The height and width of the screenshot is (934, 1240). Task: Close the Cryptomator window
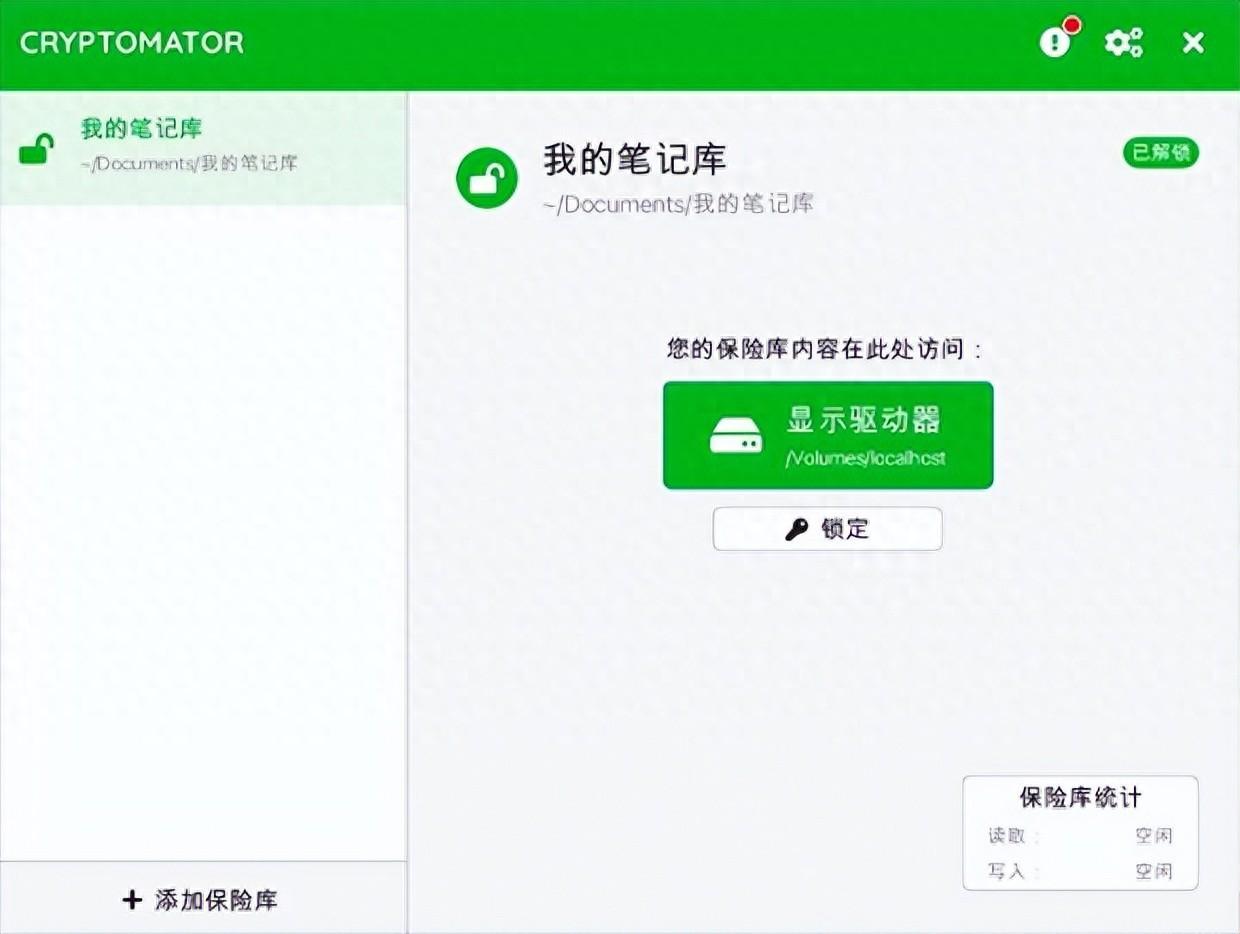tap(1193, 42)
